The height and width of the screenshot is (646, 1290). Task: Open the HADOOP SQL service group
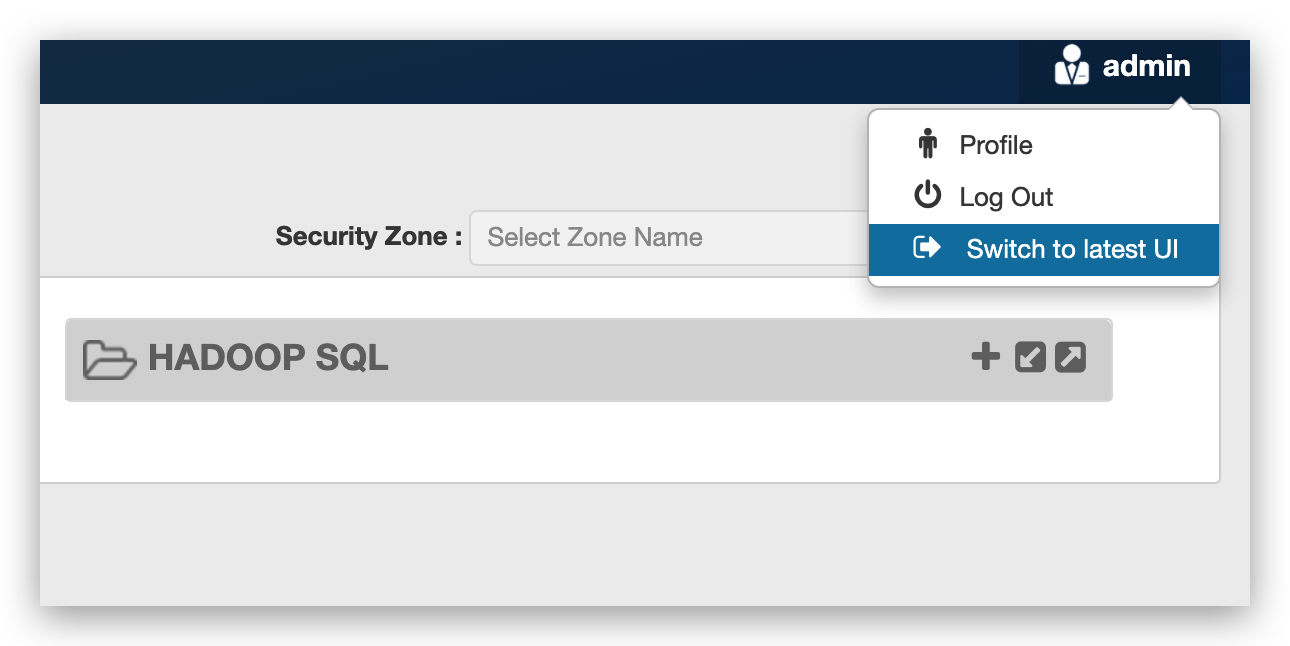[x=267, y=359]
